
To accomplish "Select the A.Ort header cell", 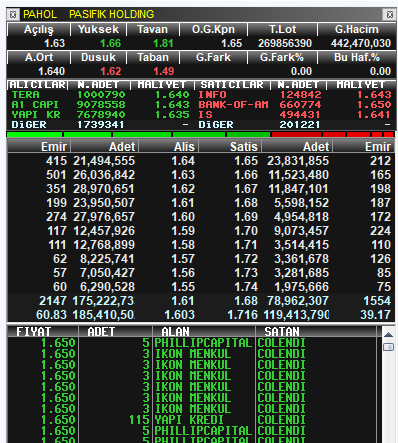I will coord(39,58).
